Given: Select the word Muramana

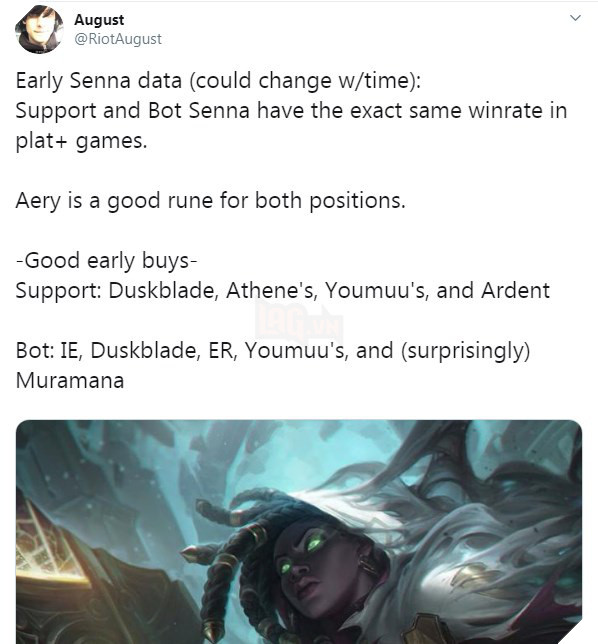Looking at the screenshot, I should tap(70, 380).
